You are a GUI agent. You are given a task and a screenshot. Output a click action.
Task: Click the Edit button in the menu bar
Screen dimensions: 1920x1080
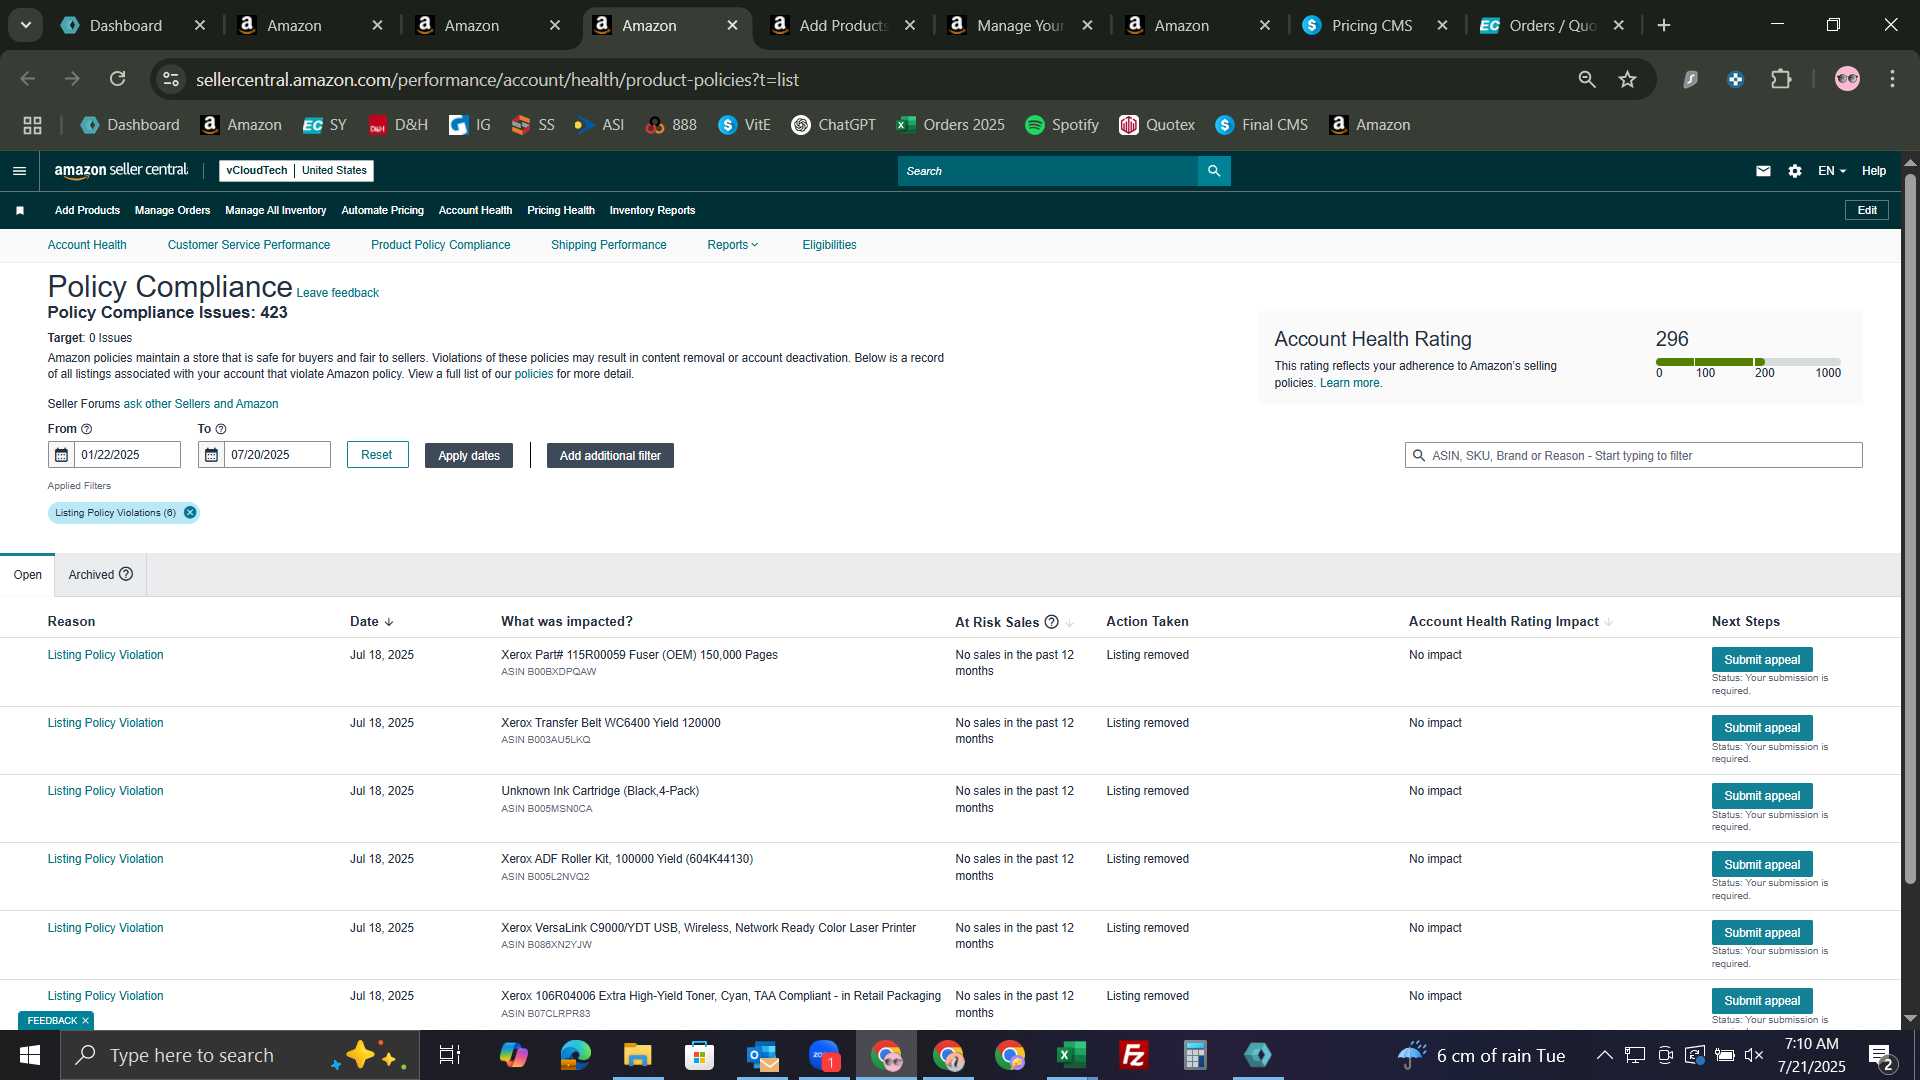click(1866, 210)
